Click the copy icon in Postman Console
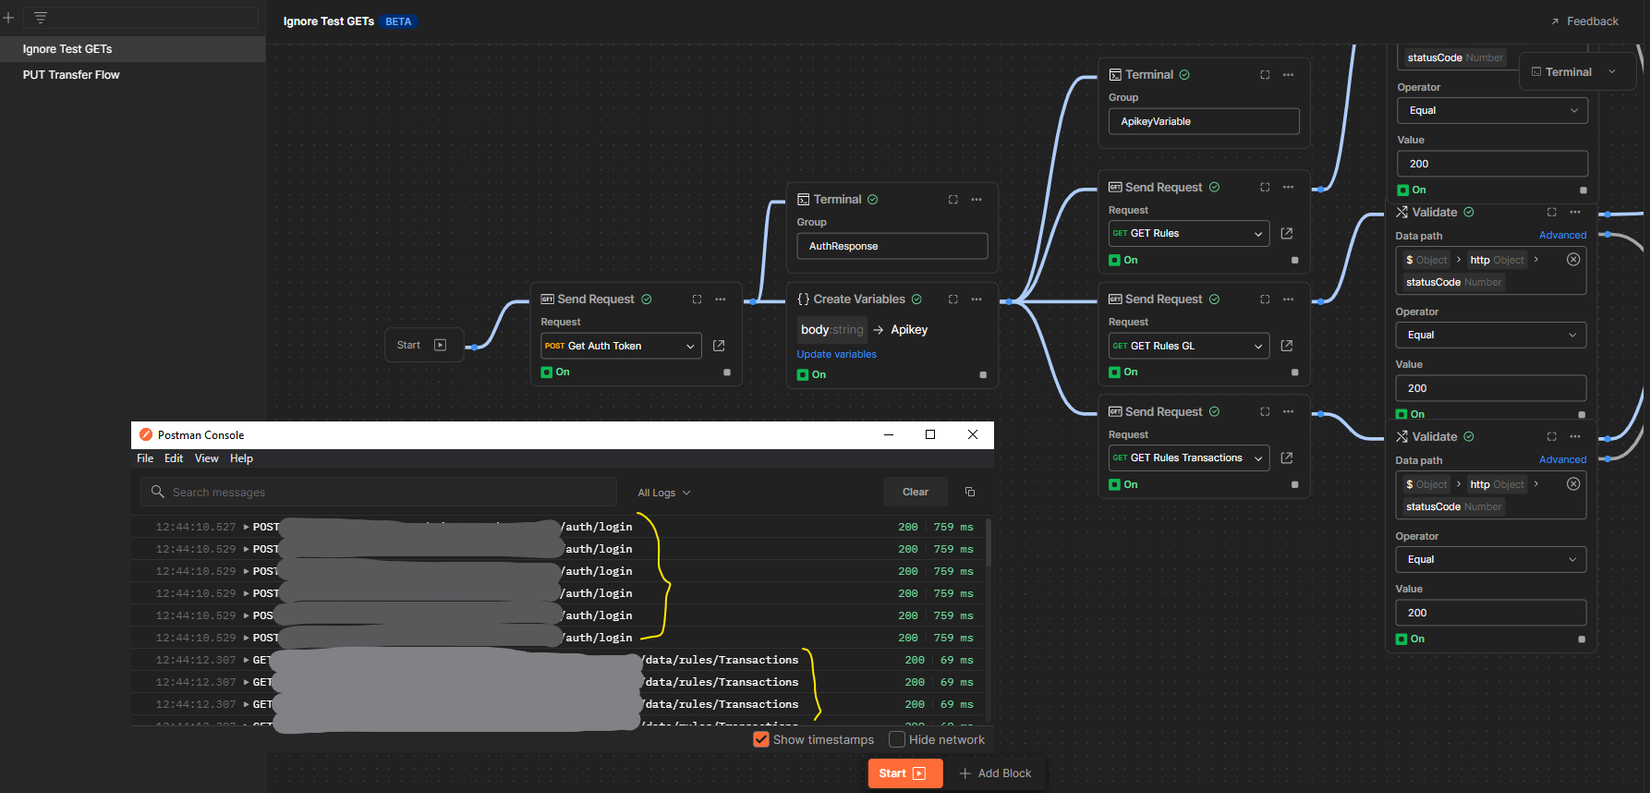 coord(969,492)
